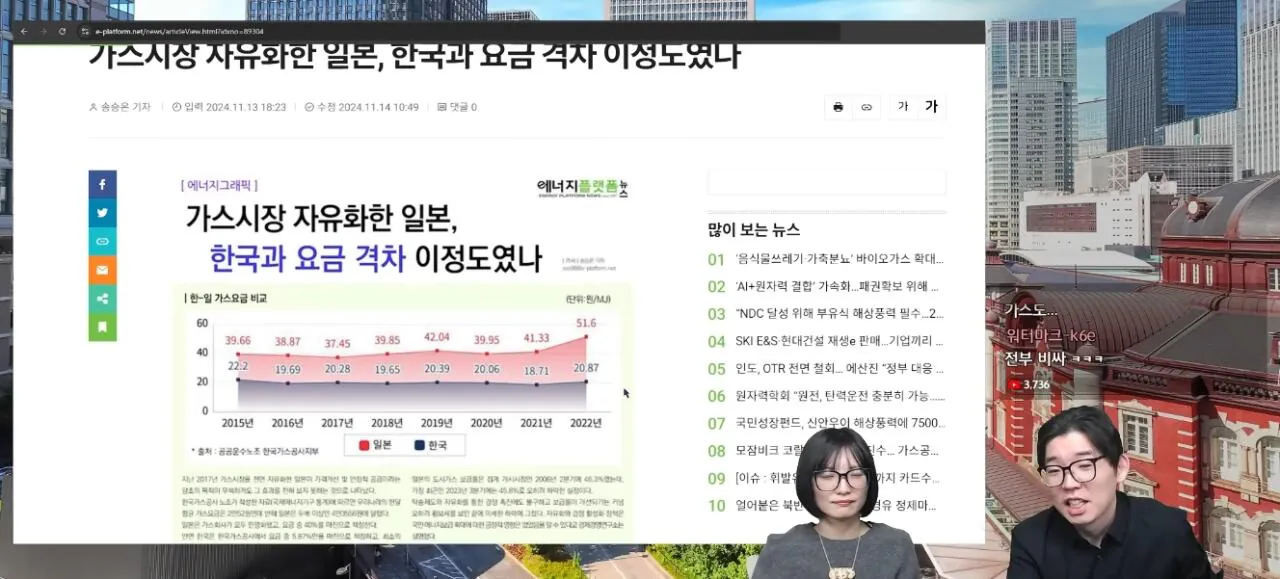This screenshot has width=1280, height=579.
Task: Open comments link 댓글 0
Action: (457, 107)
